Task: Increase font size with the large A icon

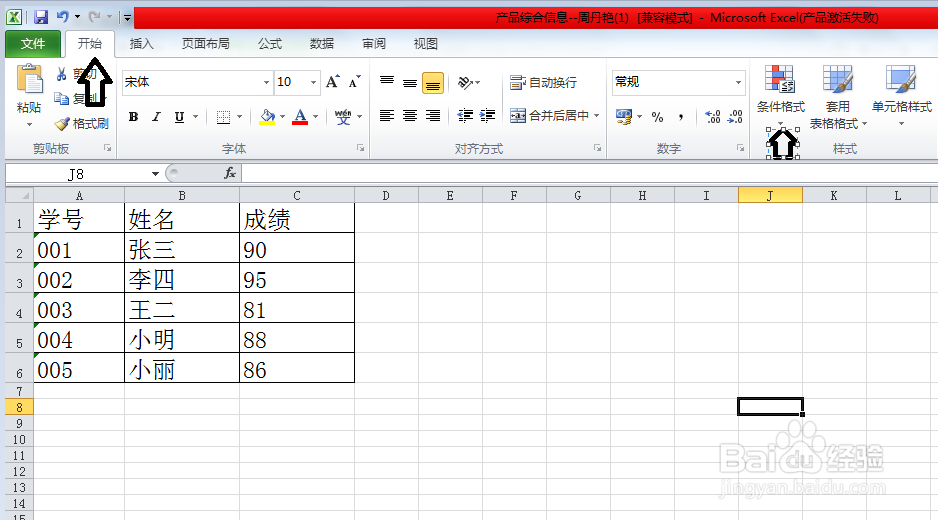Action: coord(333,82)
